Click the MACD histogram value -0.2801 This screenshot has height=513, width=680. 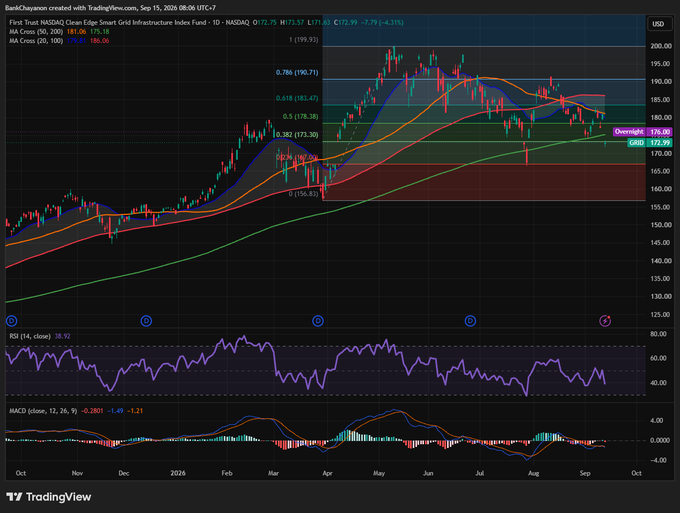pyautogui.click(x=92, y=411)
